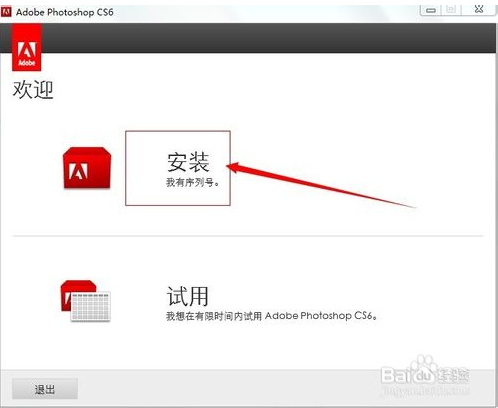
Task: Click the 欢迎 heading
Action: 33,89
